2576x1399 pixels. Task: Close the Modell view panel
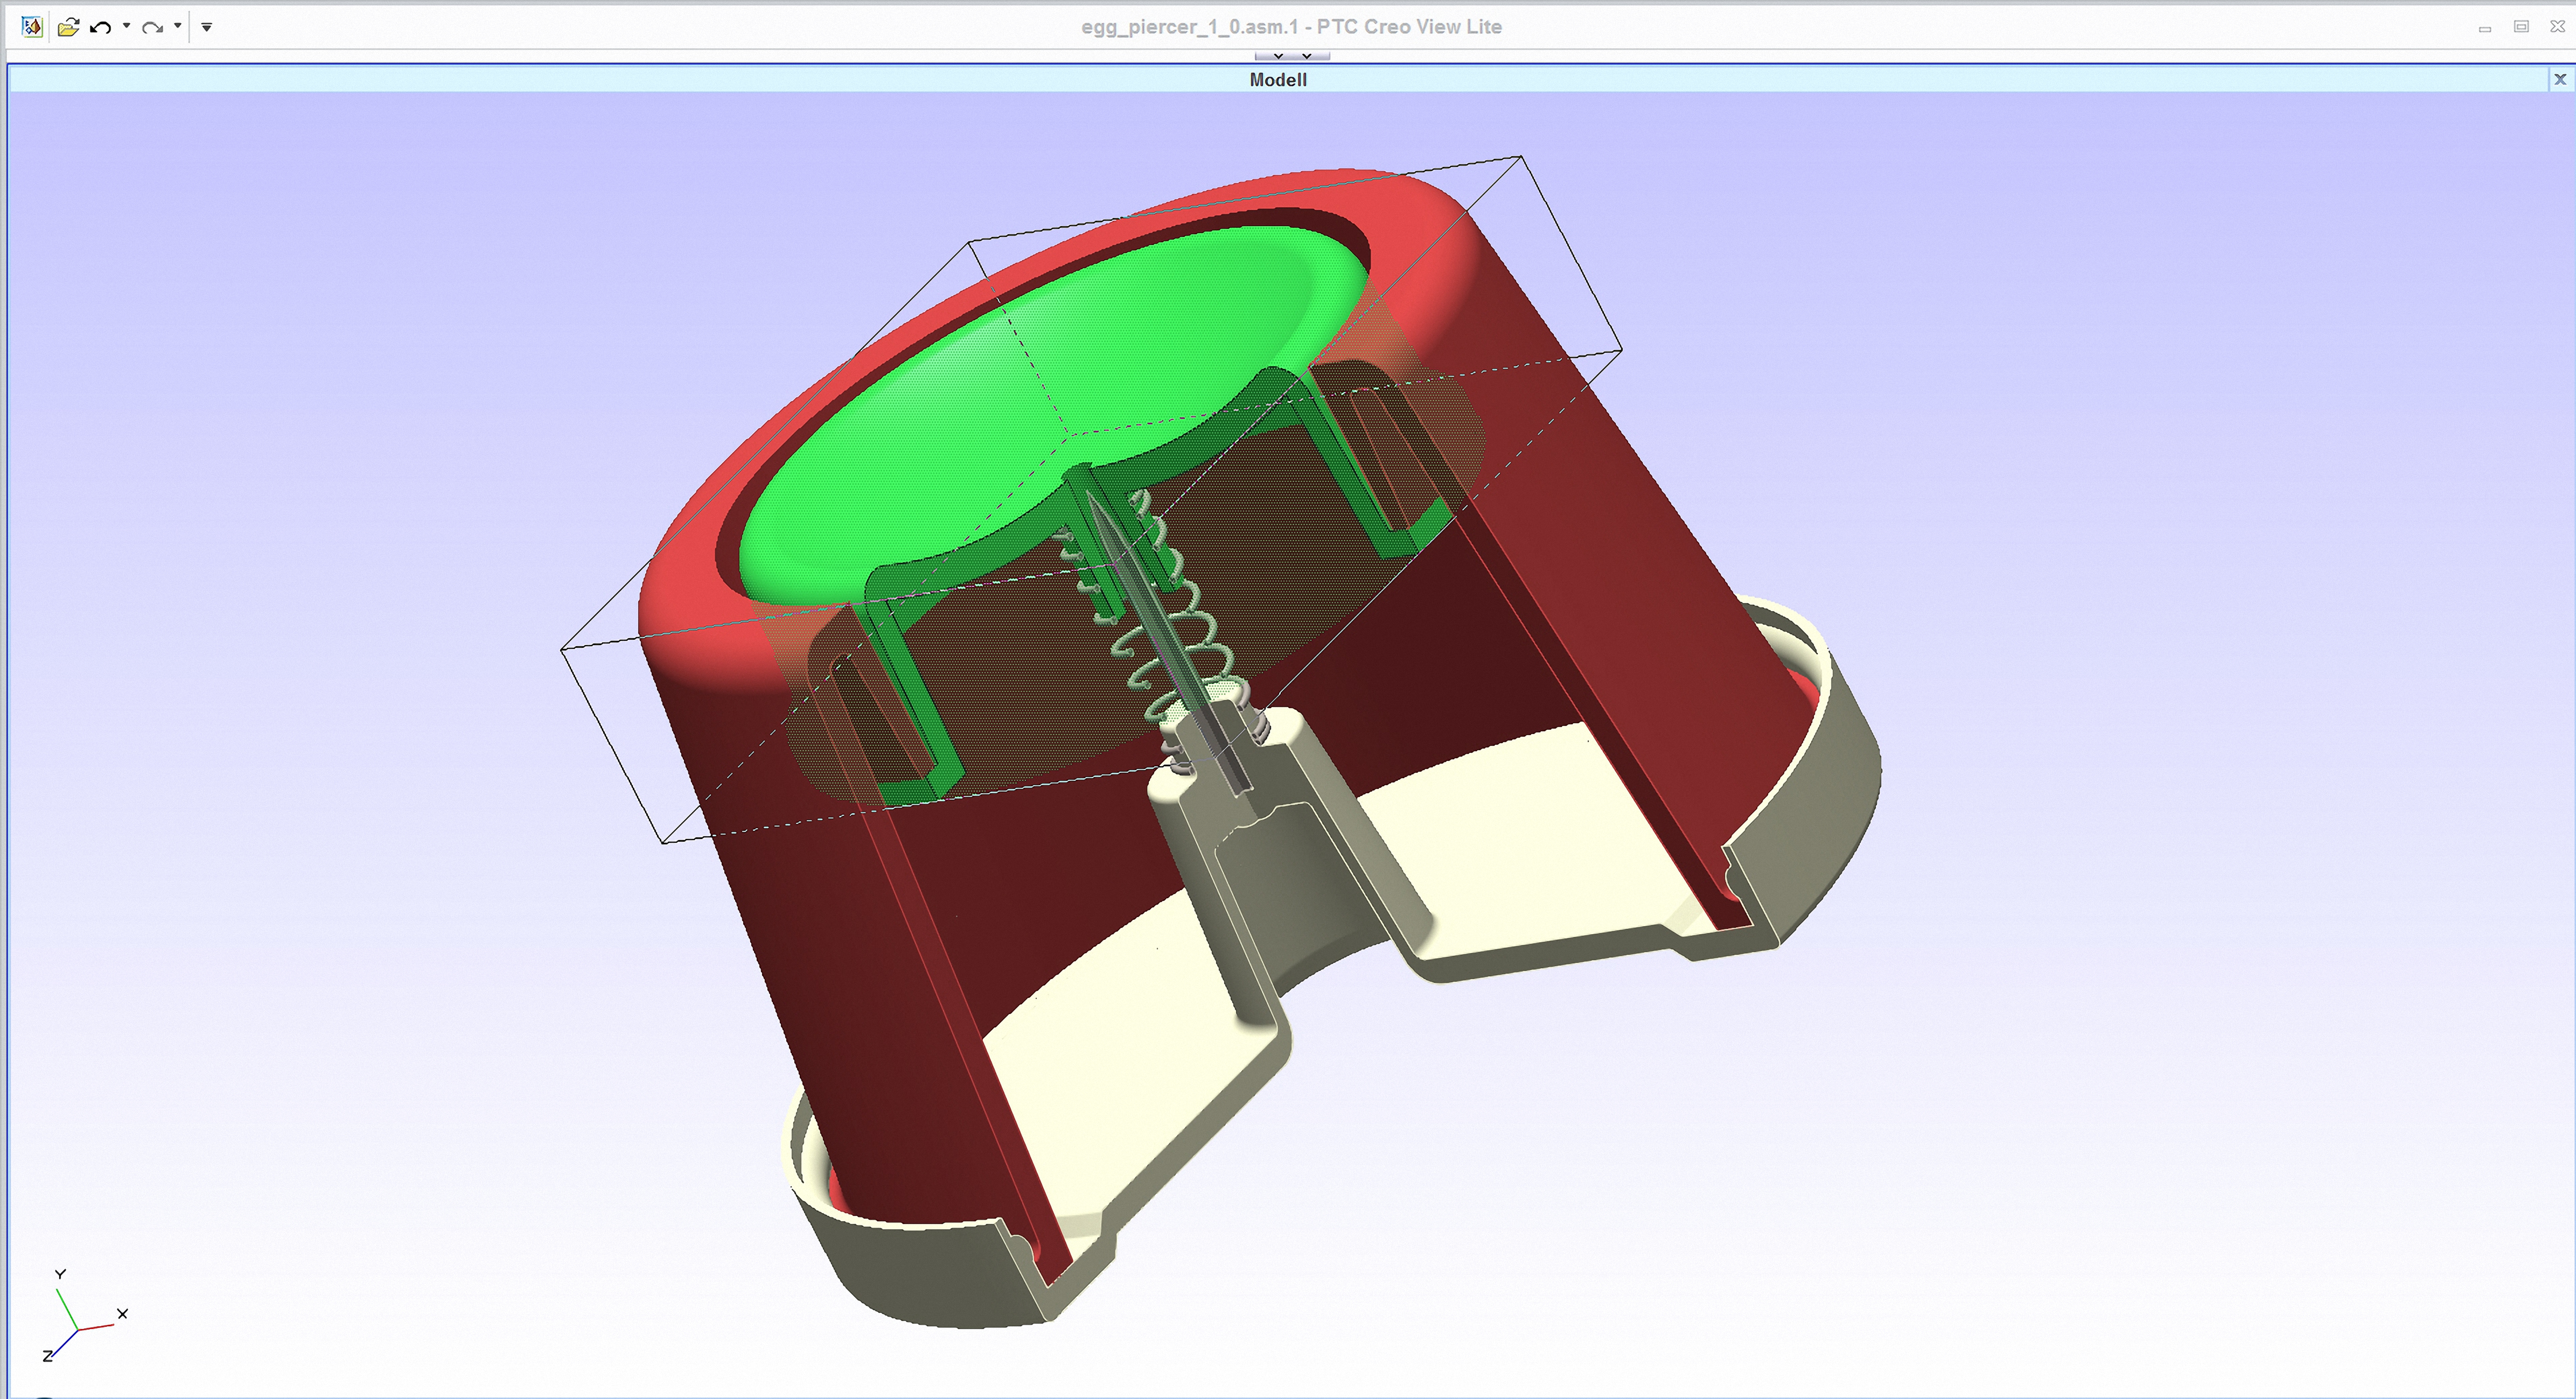coord(2560,79)
